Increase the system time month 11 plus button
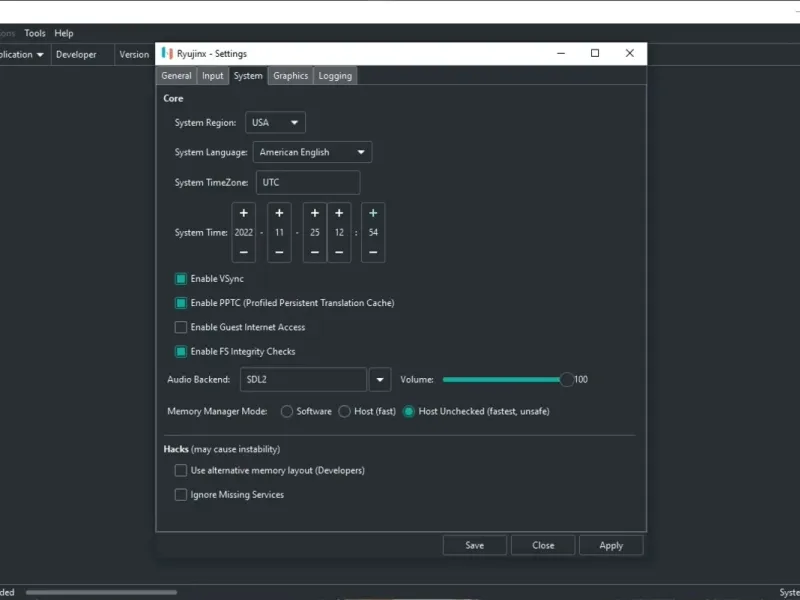This screenshot has width=800, height=600. click(x=279, y=213)
